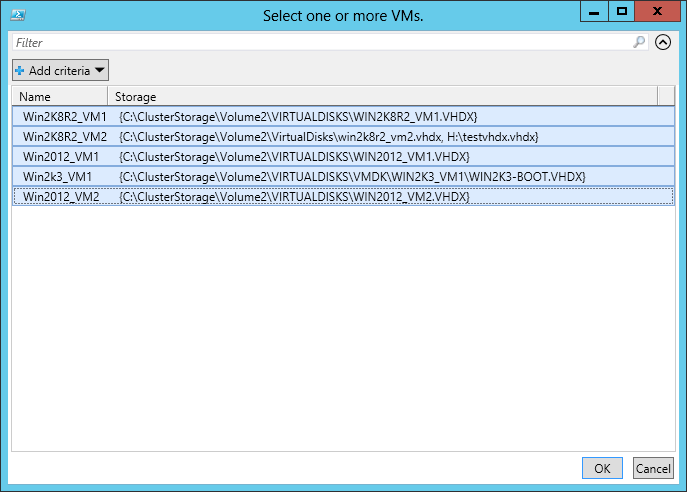Select the Win2012_VM1 row
The image size is (687, 492).
click(60, 157)
